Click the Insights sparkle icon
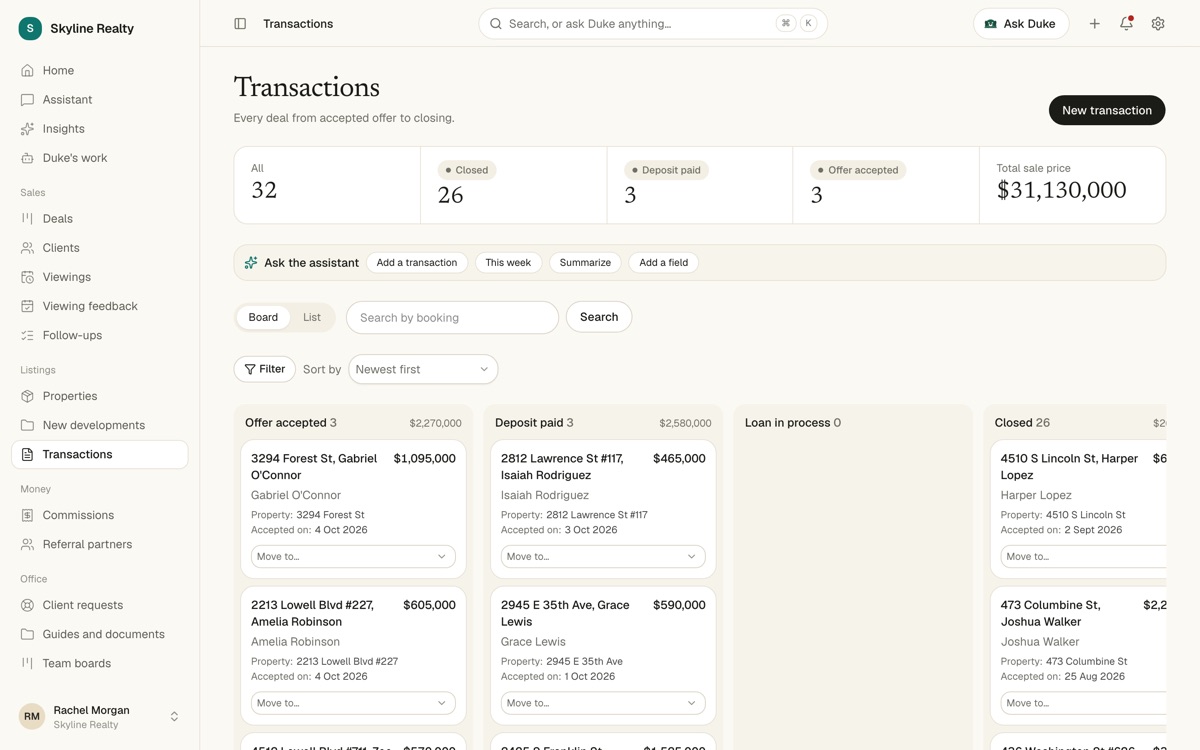The width and height of the screenshot is (1200, 750). 27,129
